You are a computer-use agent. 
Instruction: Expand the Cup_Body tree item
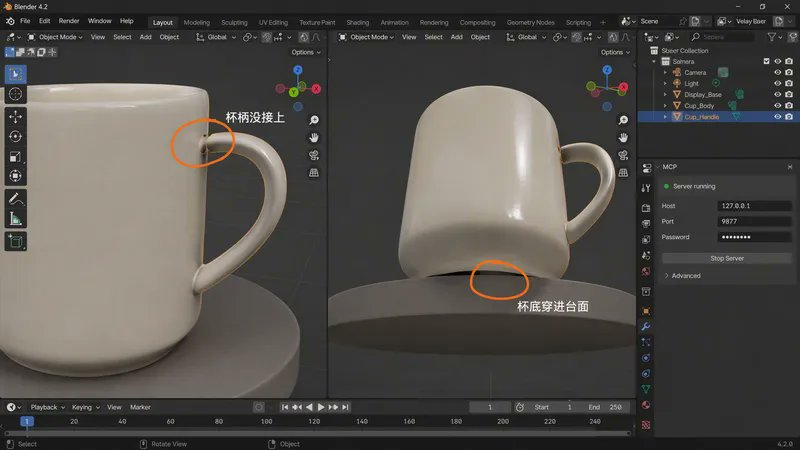(665, 106)
